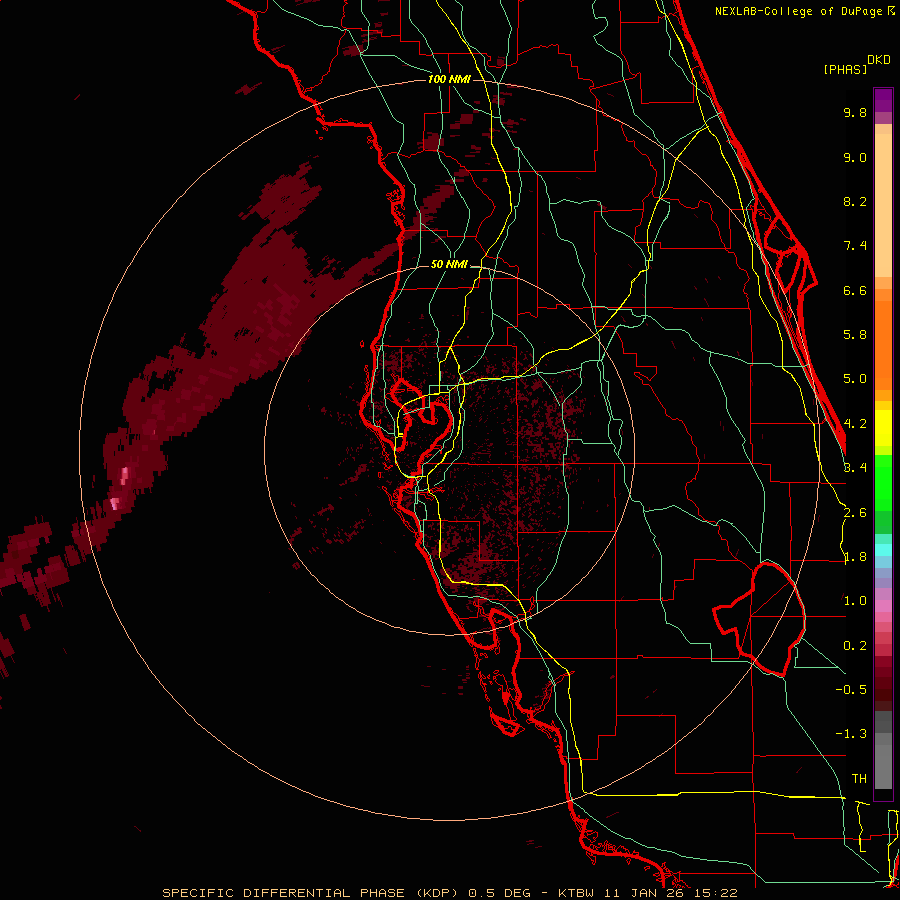Pick the cyan segment of the color bar
The image size is (900, 900).
point(883,550)
